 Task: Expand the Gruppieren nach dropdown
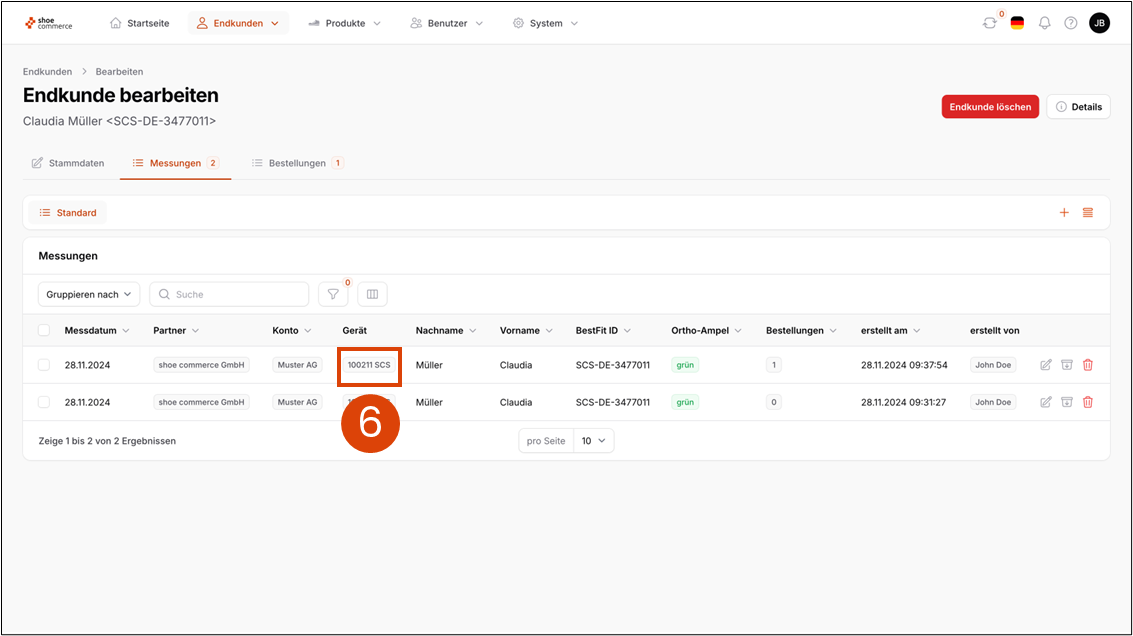coord(89,294)
